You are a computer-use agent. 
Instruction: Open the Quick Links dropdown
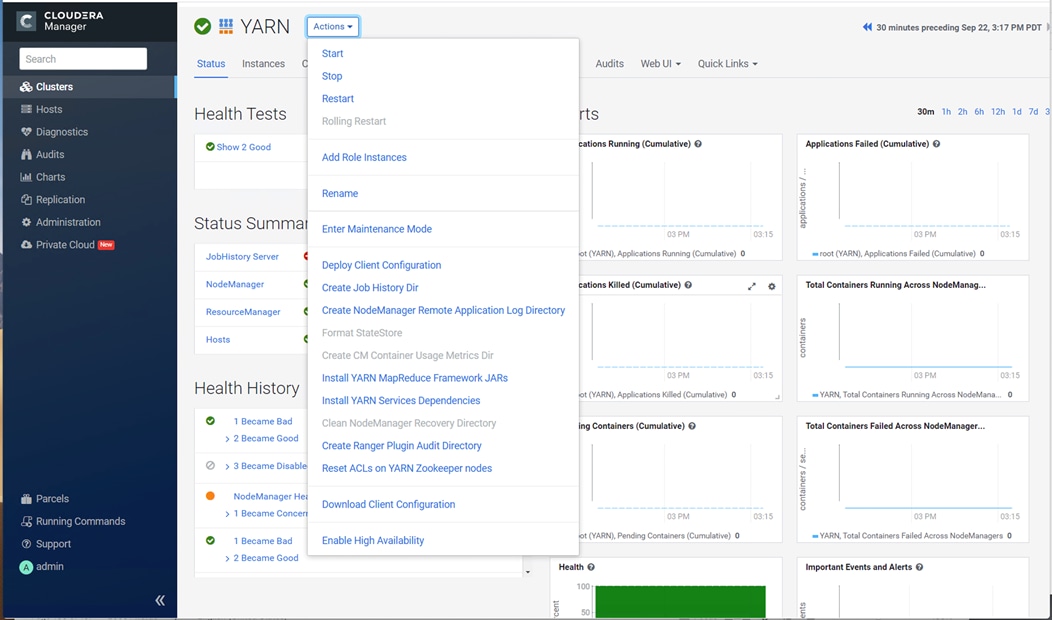pos(727,64)
